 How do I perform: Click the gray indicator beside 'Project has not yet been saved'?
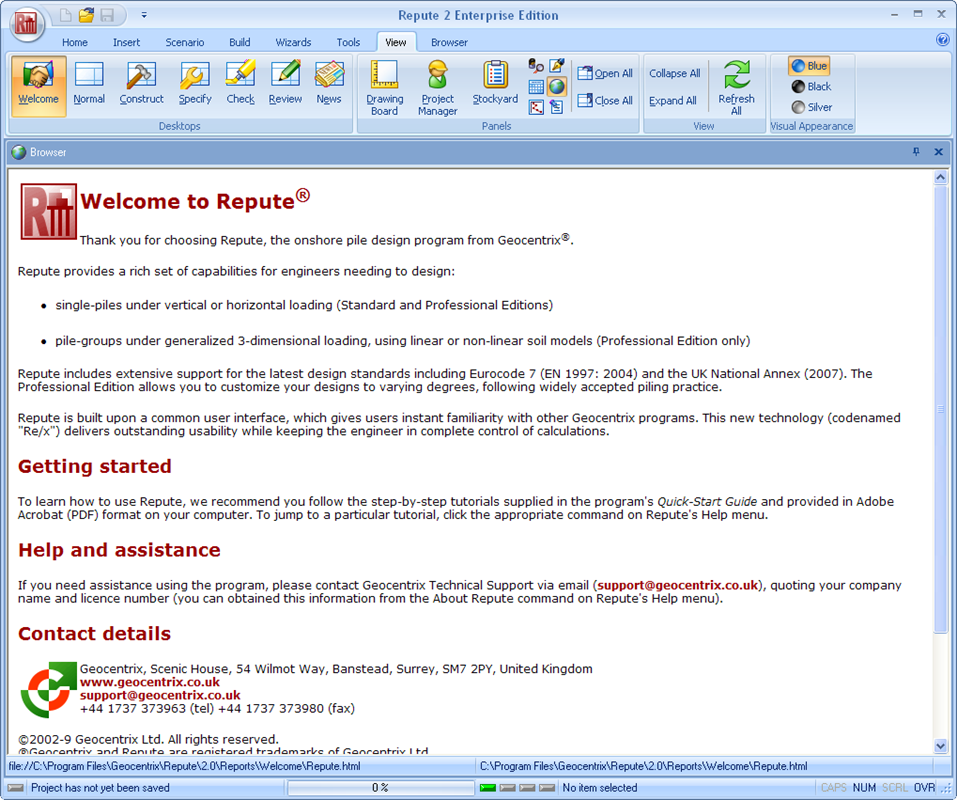16,788
